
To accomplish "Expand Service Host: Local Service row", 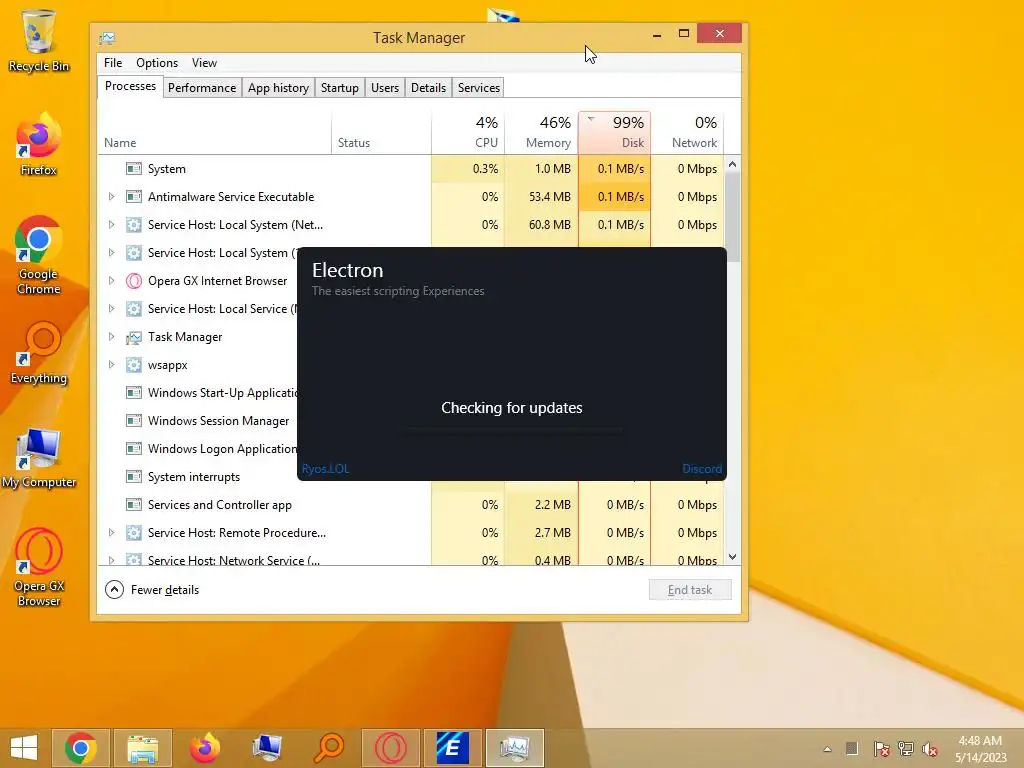I will pyautogui.click(x=111, y=309).
